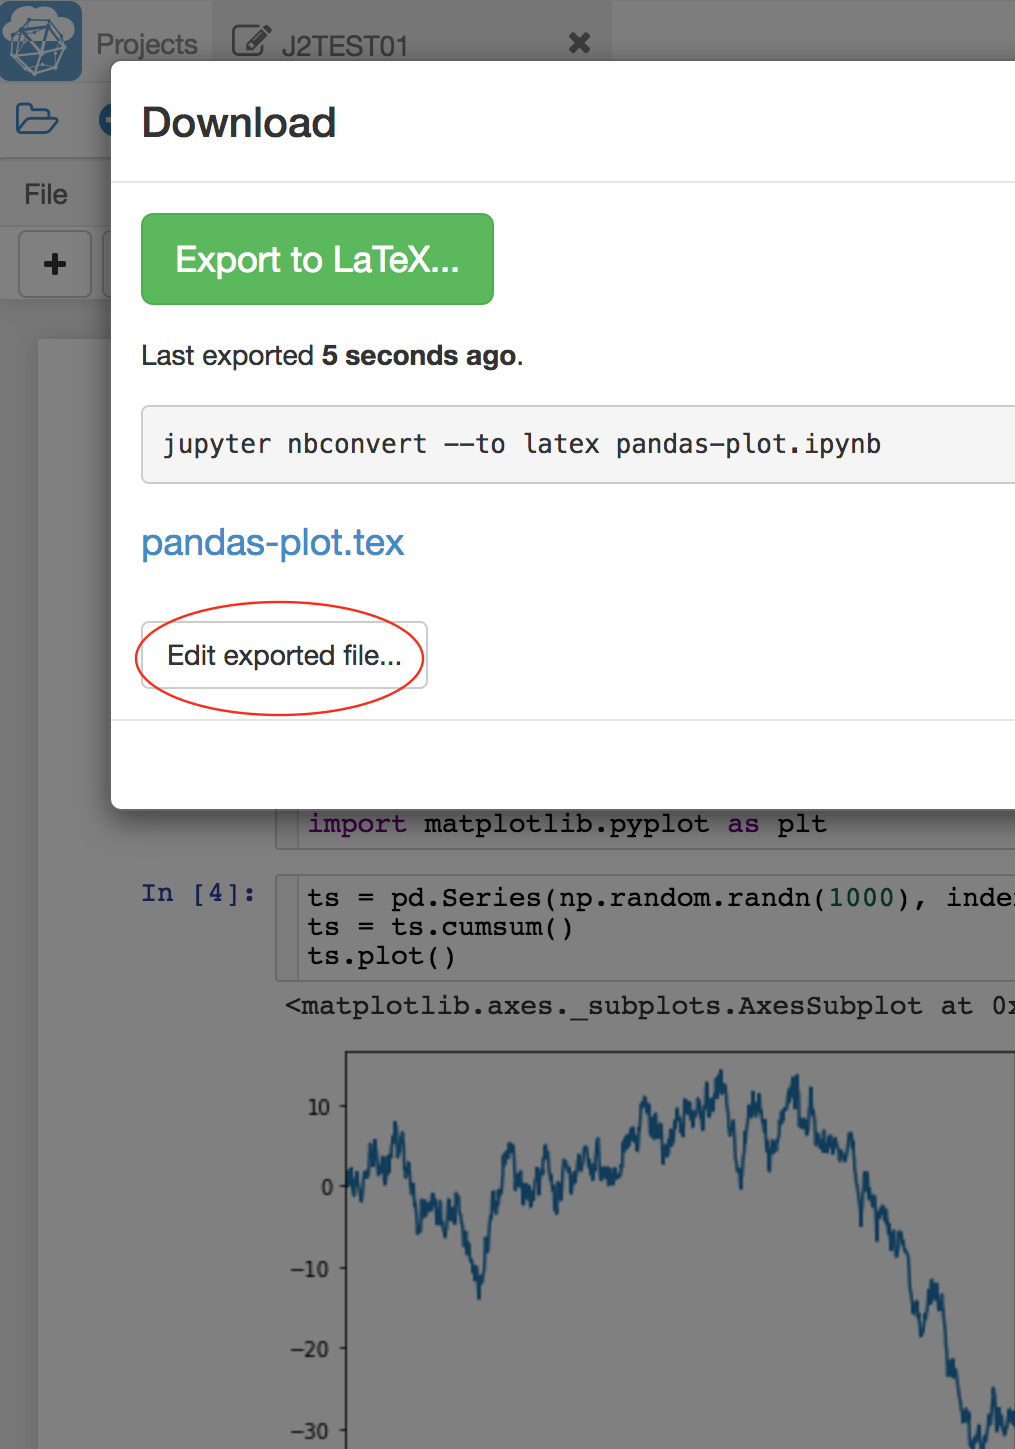Click the Edit exported file button
The image size is (1015, 1449).
tap(284, 655)
